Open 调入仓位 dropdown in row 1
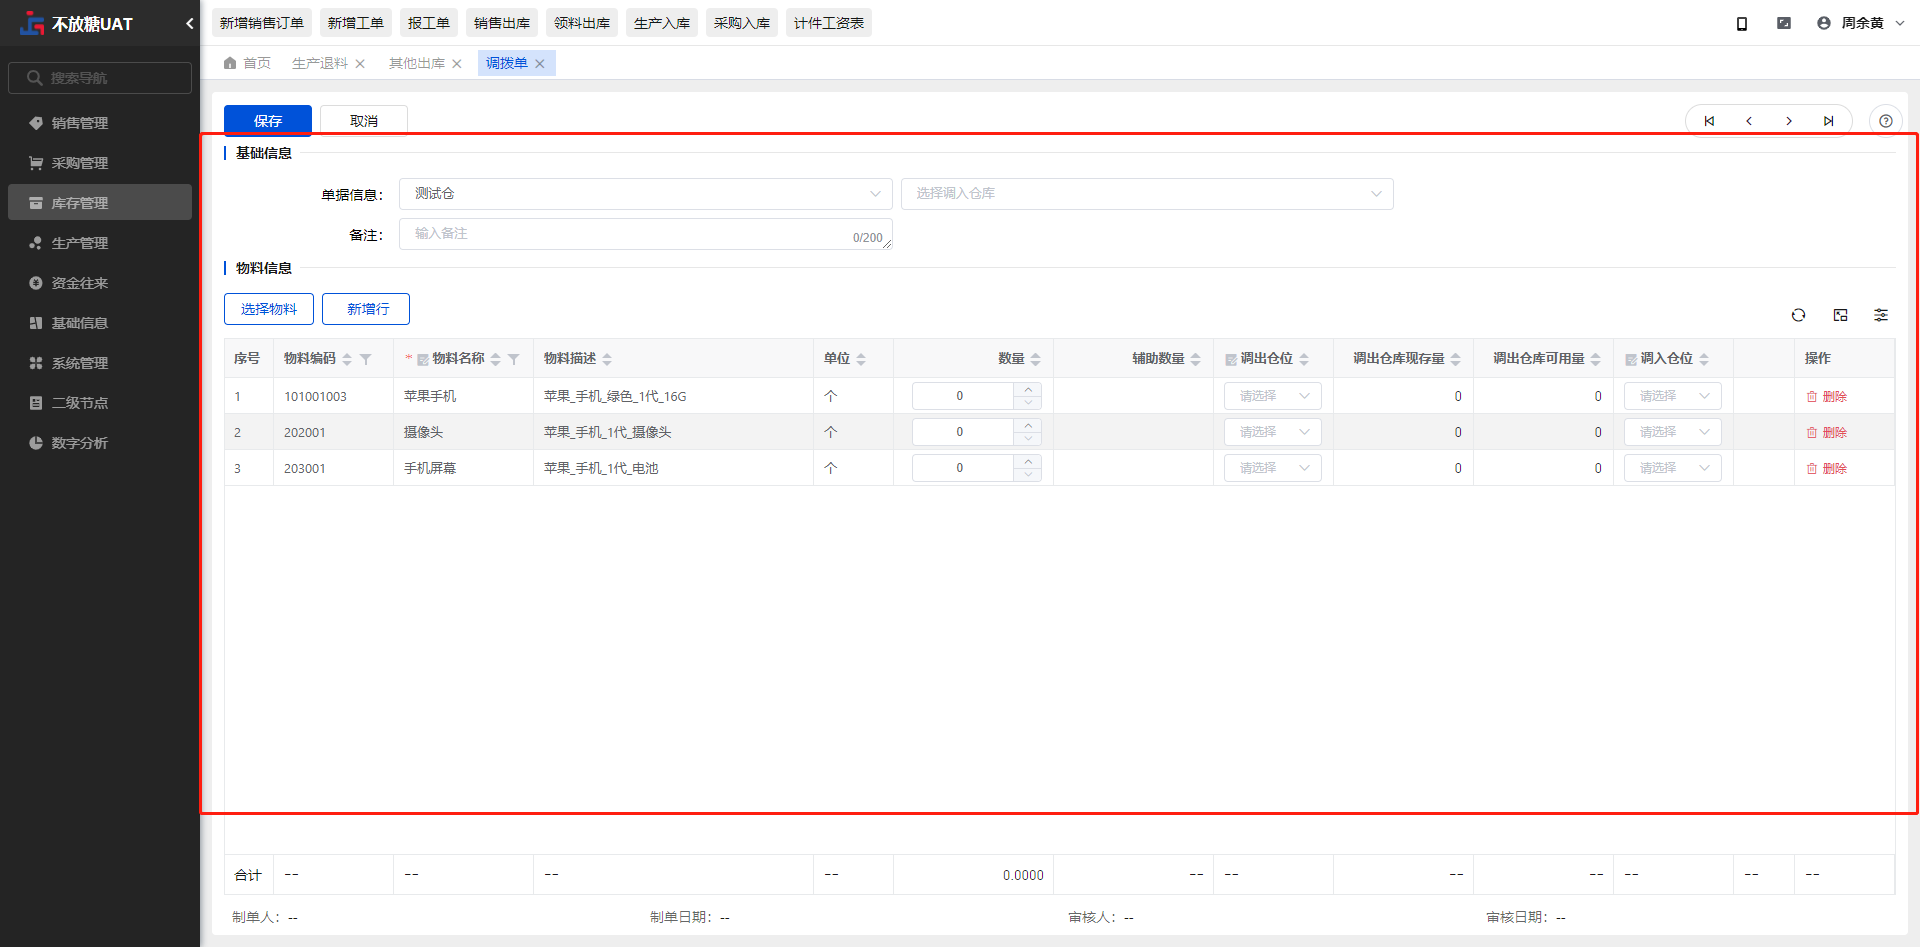1920x947 pixels. click(1673, 396)
